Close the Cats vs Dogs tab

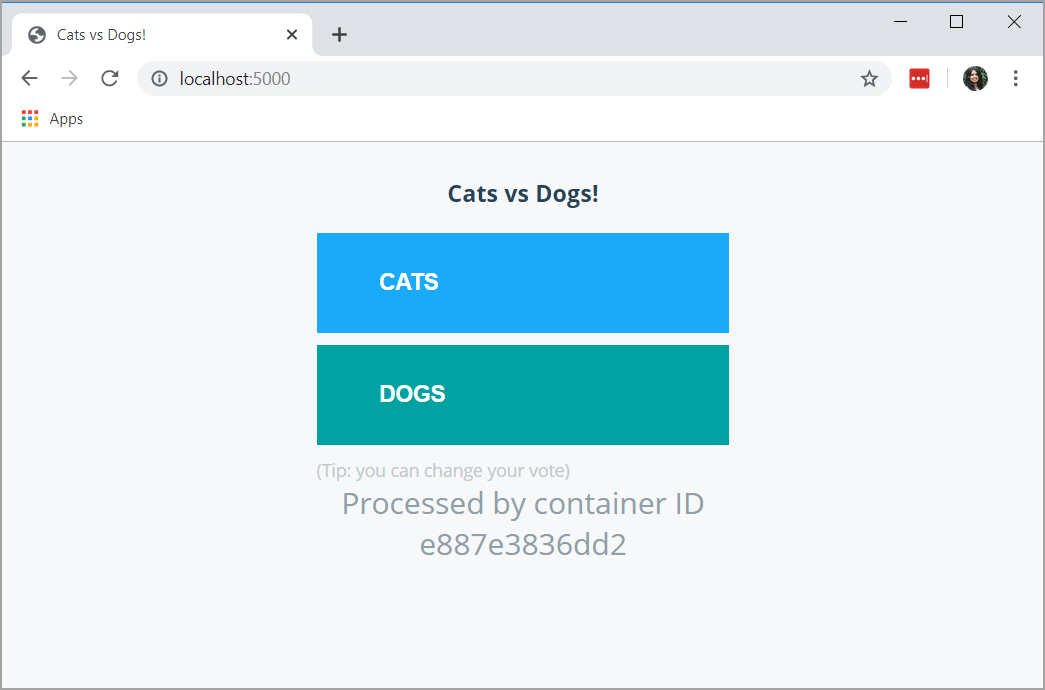291,34
